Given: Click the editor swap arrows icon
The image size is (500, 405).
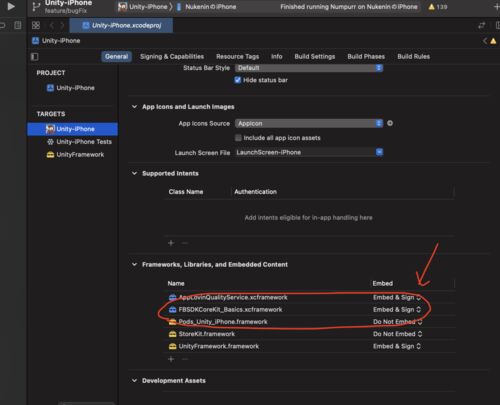Looking at the screenshot, I should point(482,25).
